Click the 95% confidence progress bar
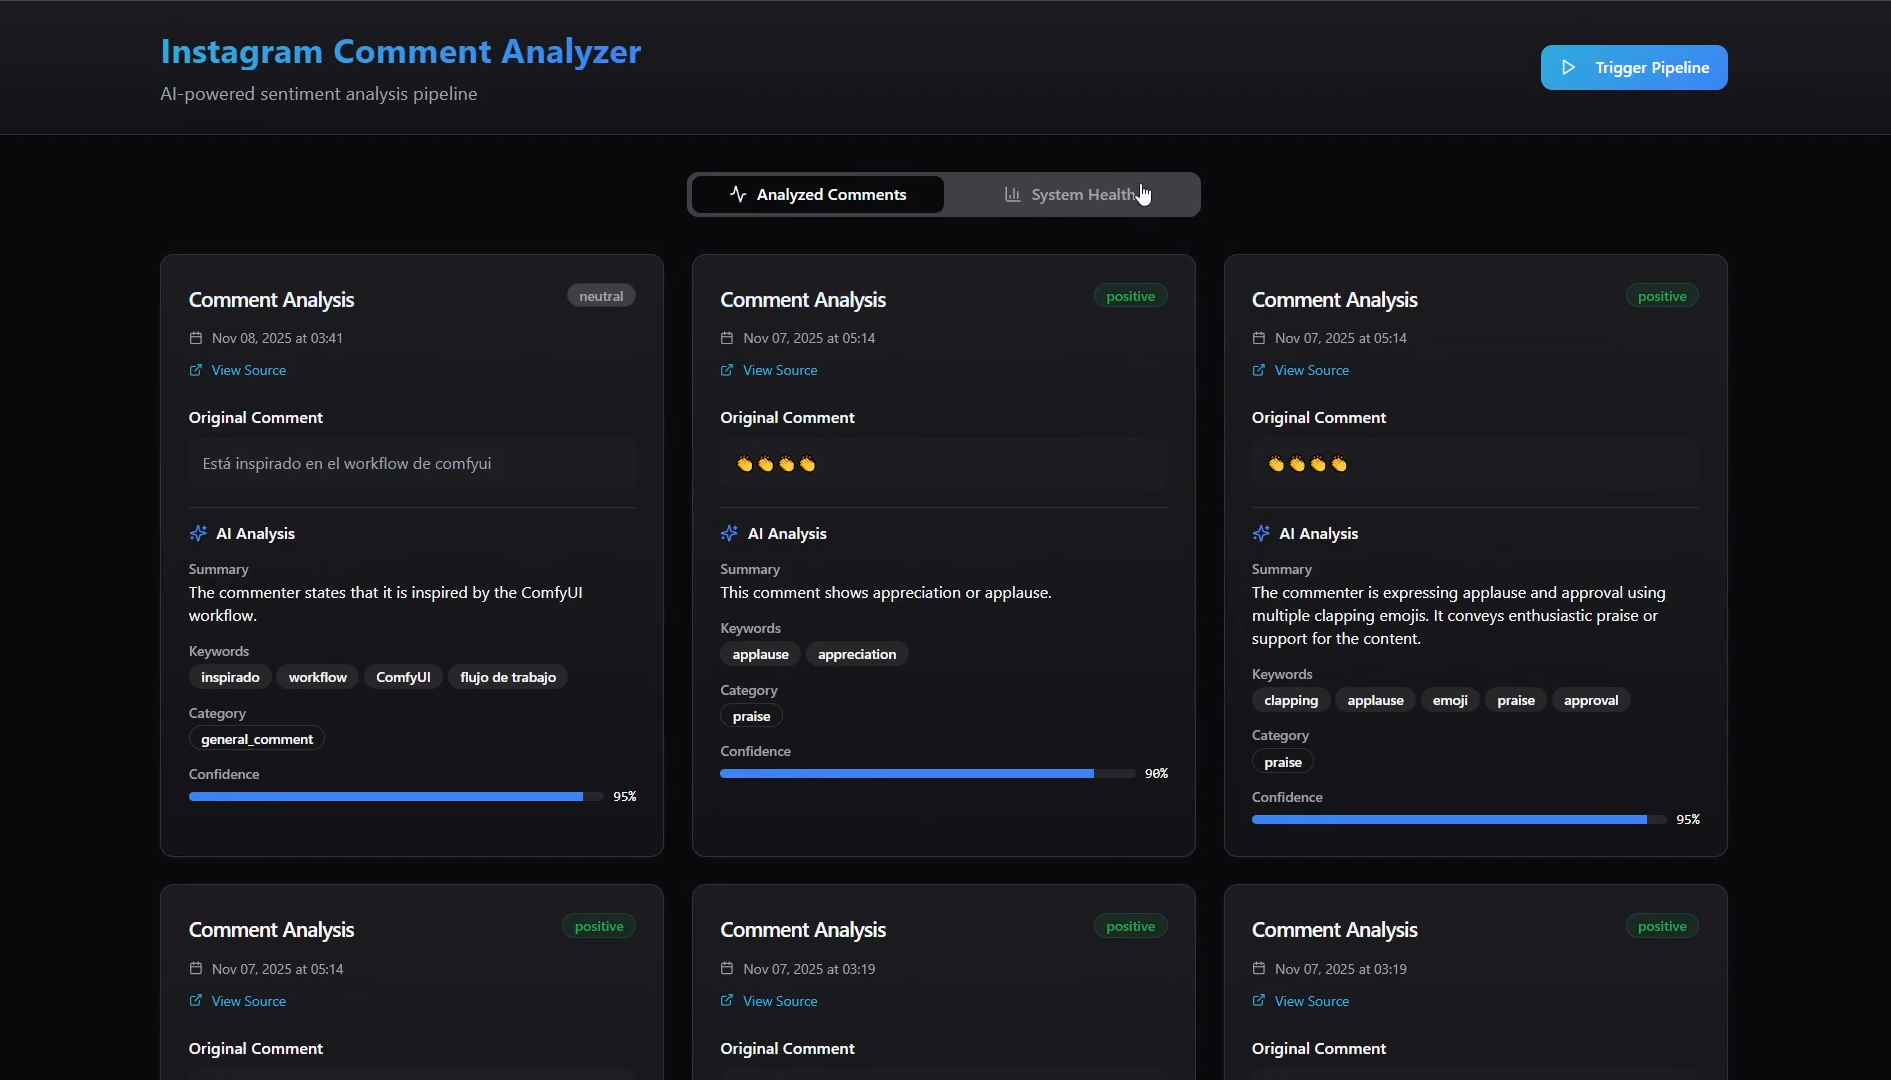Image resolution: width=1891 pixels, height=1080 pixels. (395, 796)
